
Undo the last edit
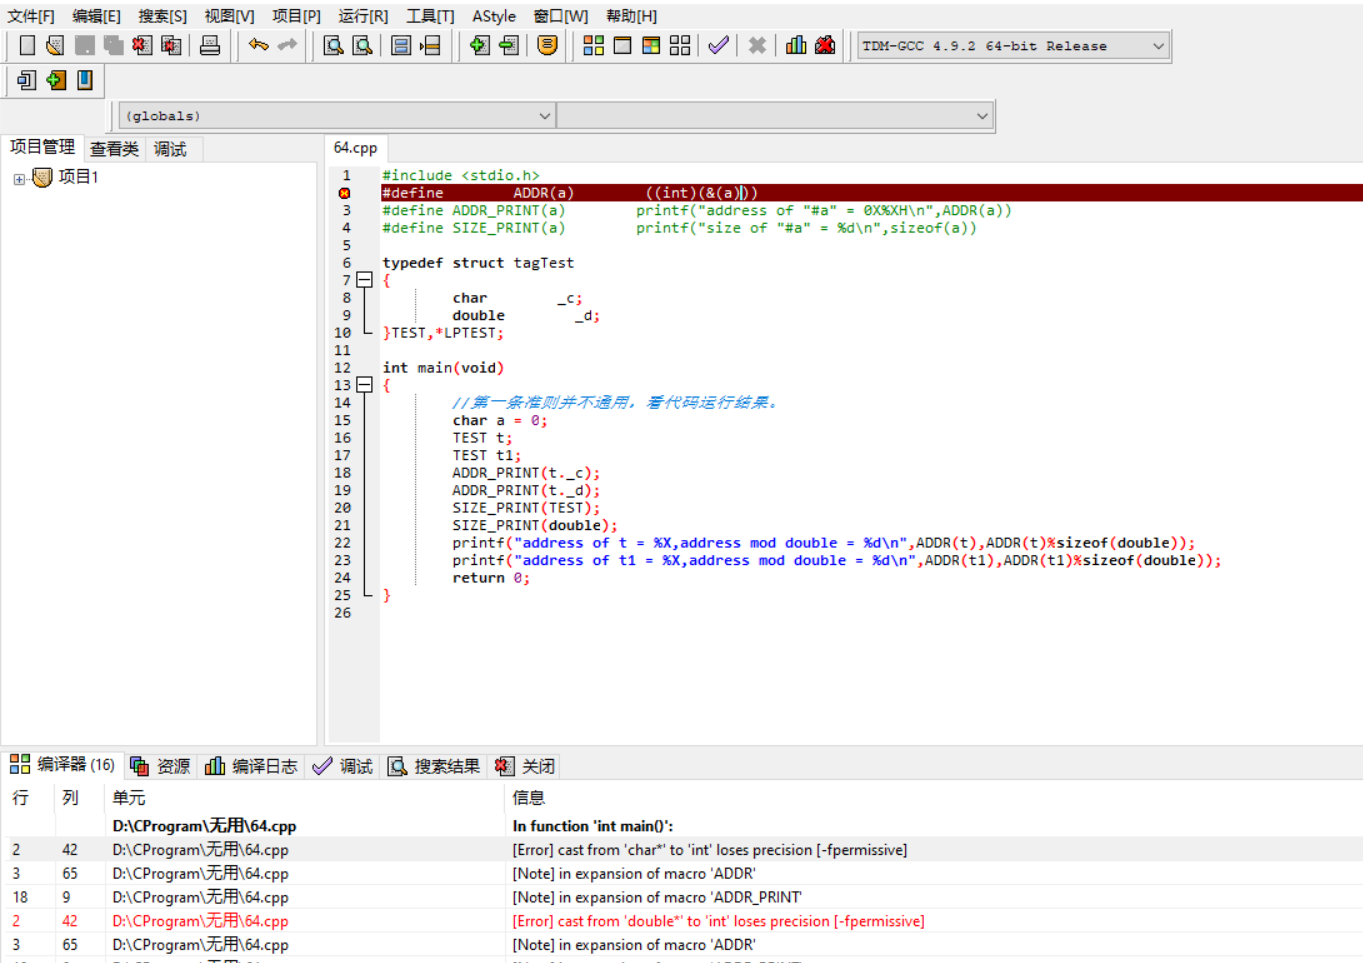pos(259,45)
